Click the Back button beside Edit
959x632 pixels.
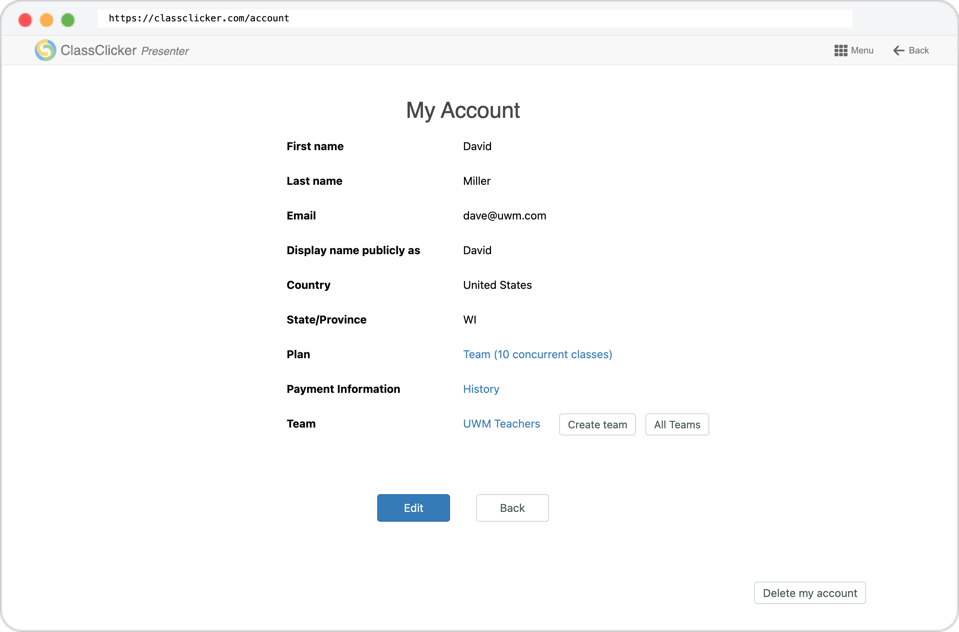click(x=513, y=508)
